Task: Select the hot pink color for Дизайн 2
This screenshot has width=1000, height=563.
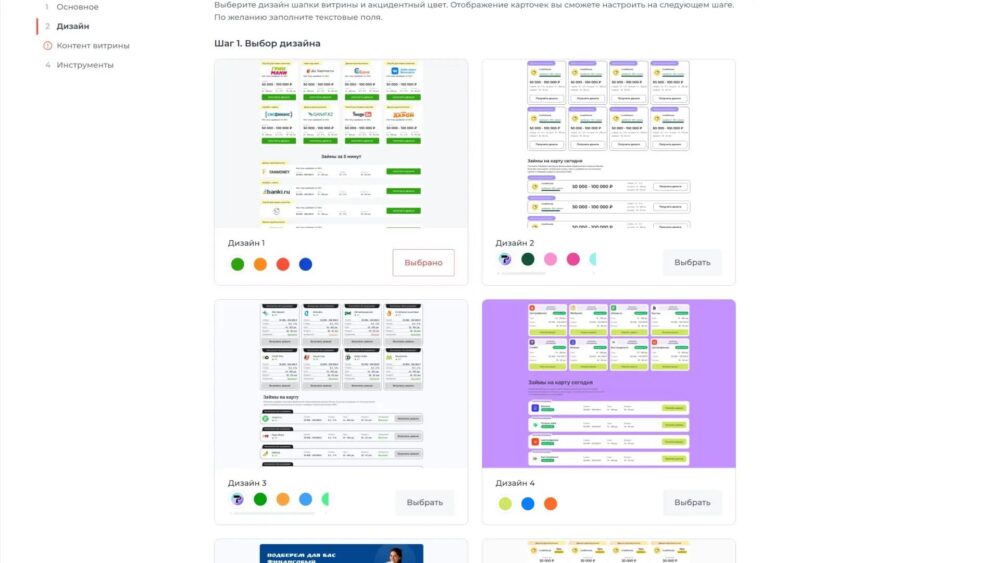Action: (573, 259)
